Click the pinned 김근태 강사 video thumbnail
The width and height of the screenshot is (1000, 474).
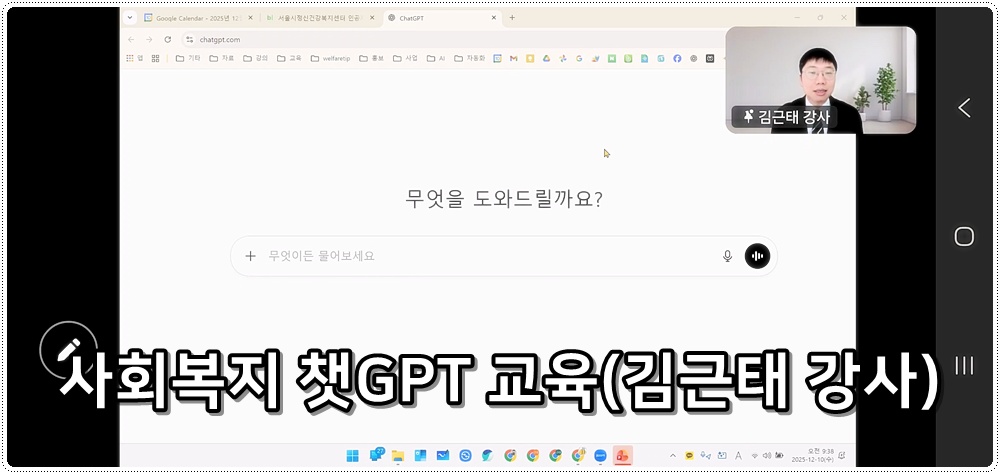coord(821,80)
